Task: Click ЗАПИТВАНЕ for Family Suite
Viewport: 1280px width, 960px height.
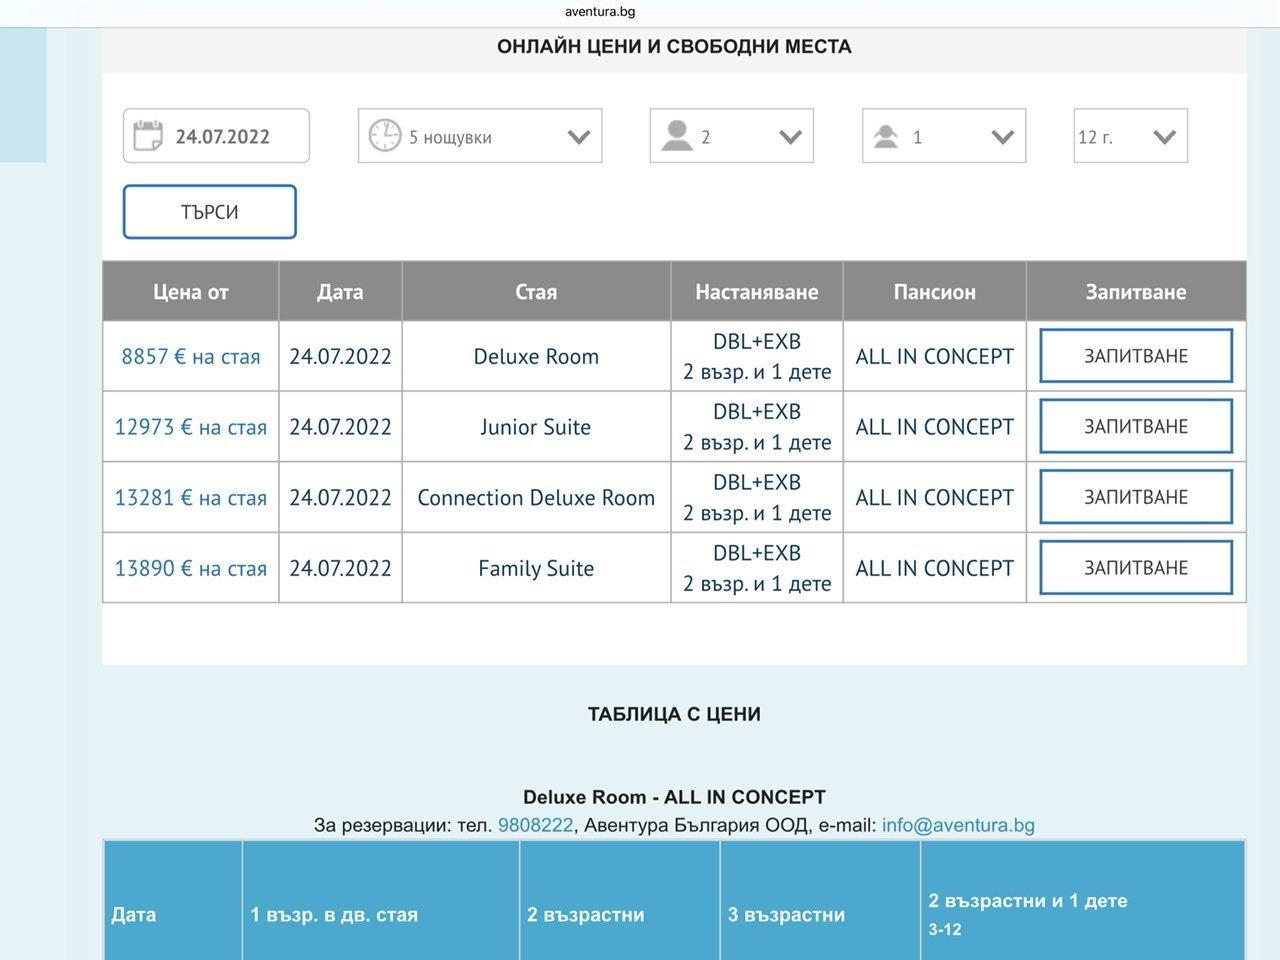Action: pyautogui.click(x=1136, y=568)
